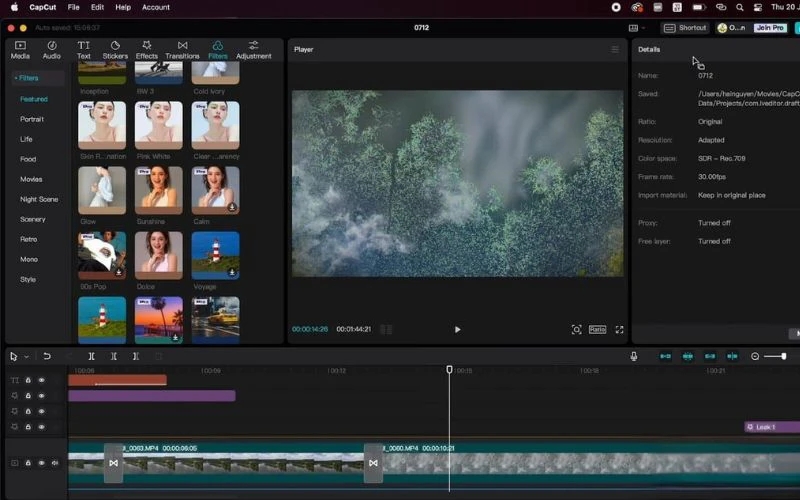Image resolution: width=800 pixels, height=500 pixels.
Task: Switch to the Effects tab
Action: (x=147, y=50)
